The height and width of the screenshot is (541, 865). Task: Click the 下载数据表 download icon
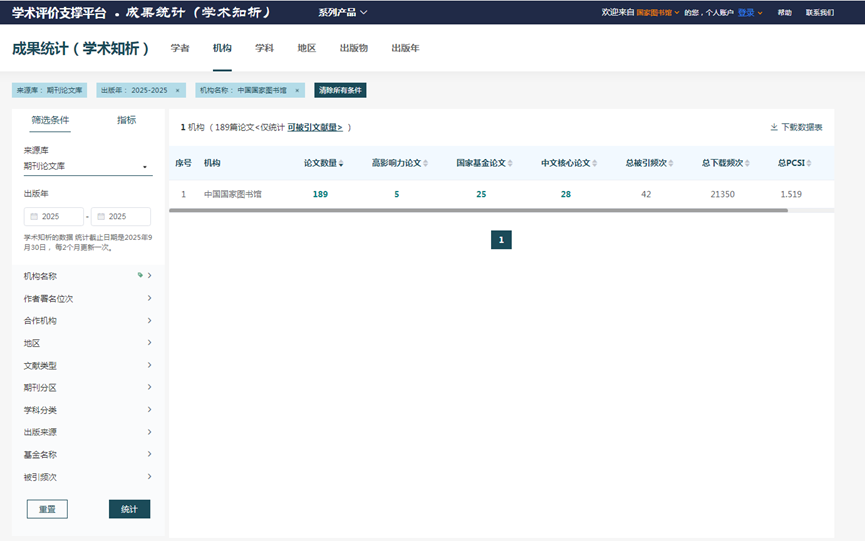tap(774, 128)
